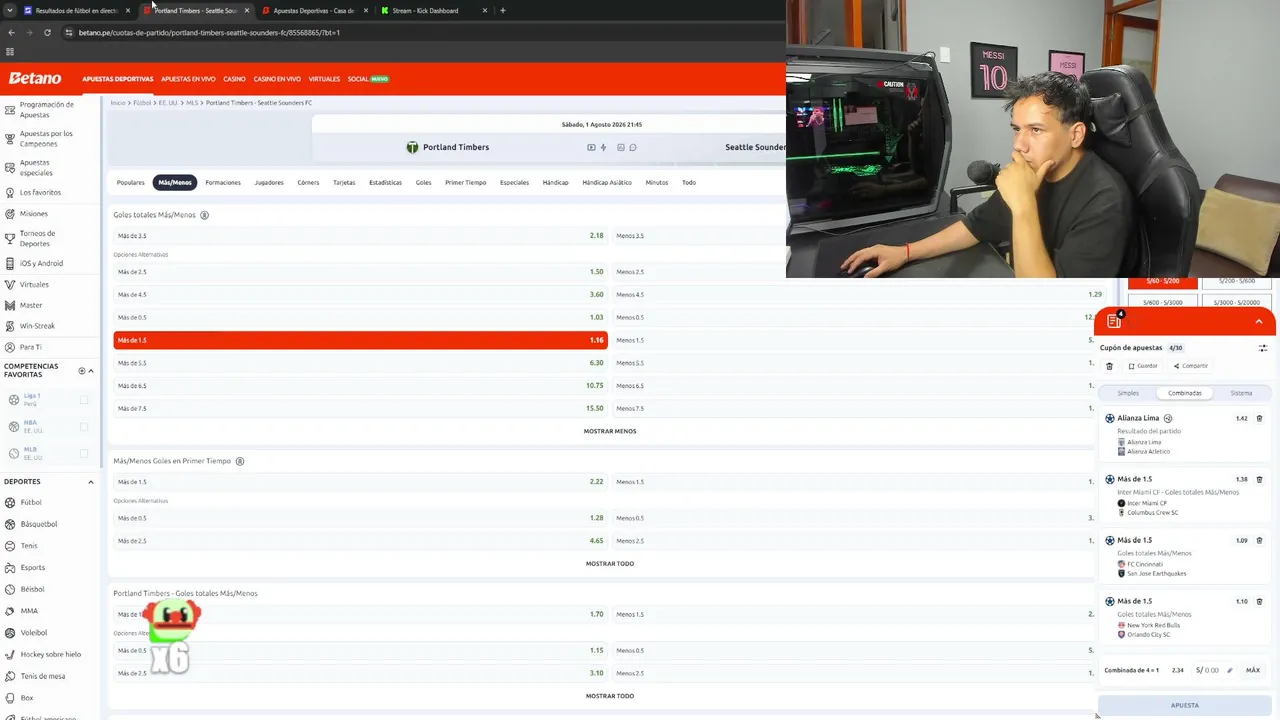1280x720 pixels.
Task: Collapse total goals options with Mostrar Menos
Action: pos(610,431)
